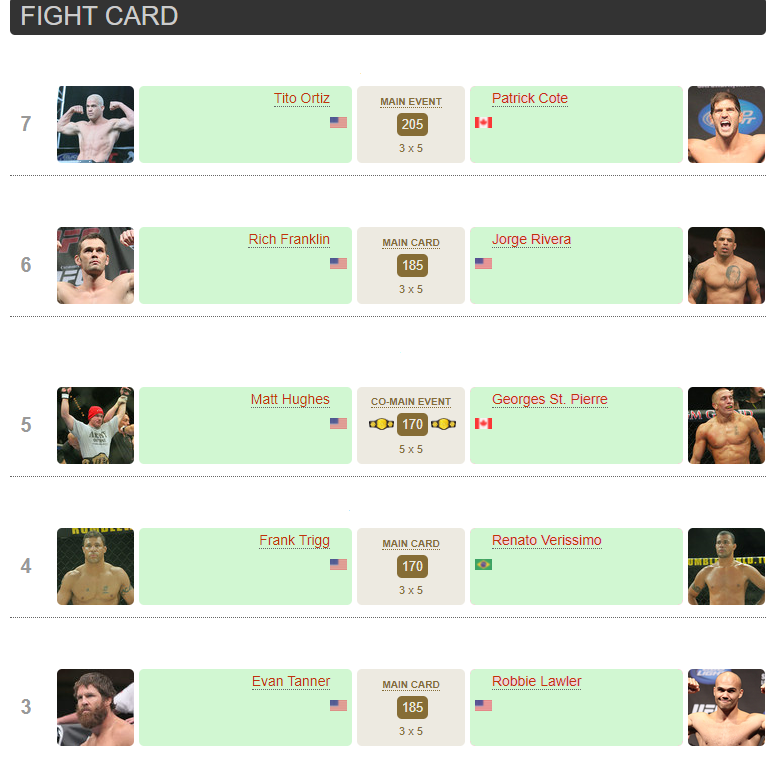Open Patrick Cote fighter profile link

[x=529, y=98]
